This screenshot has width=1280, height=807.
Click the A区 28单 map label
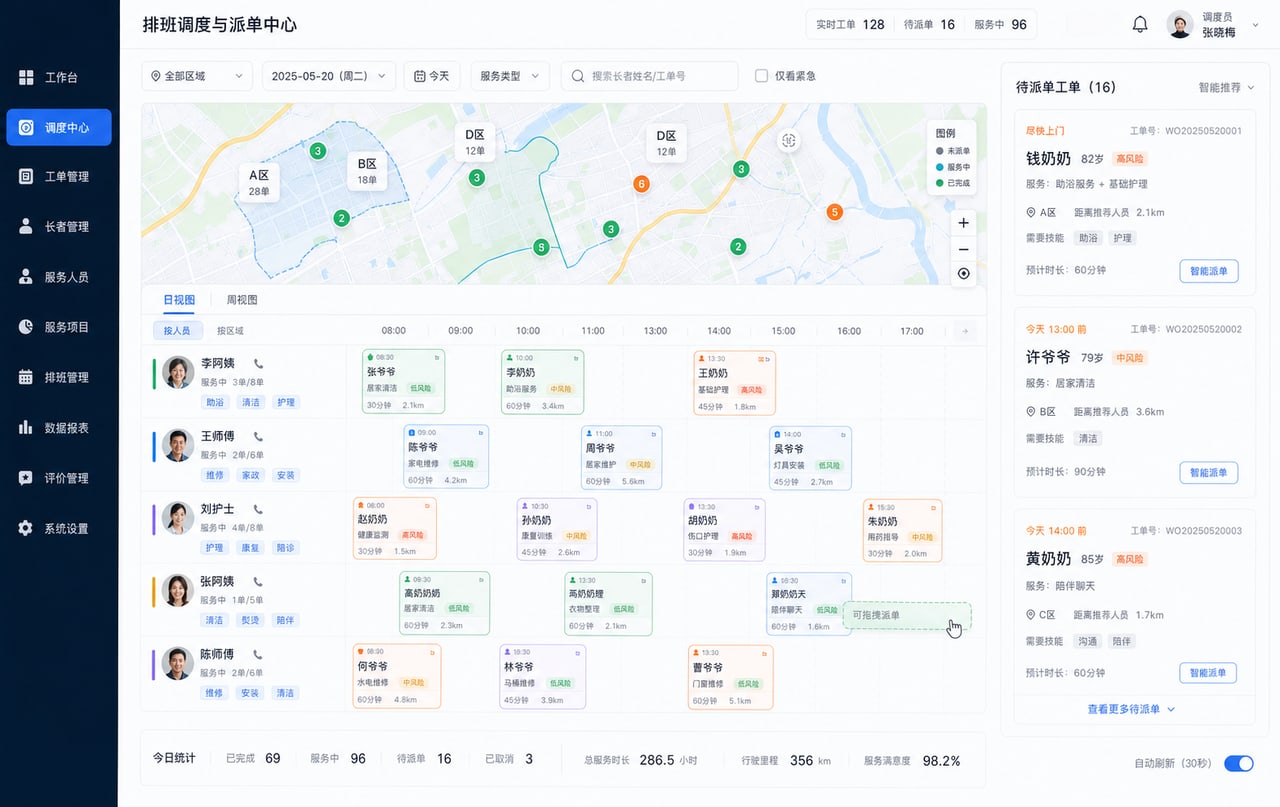pos(259,182)
